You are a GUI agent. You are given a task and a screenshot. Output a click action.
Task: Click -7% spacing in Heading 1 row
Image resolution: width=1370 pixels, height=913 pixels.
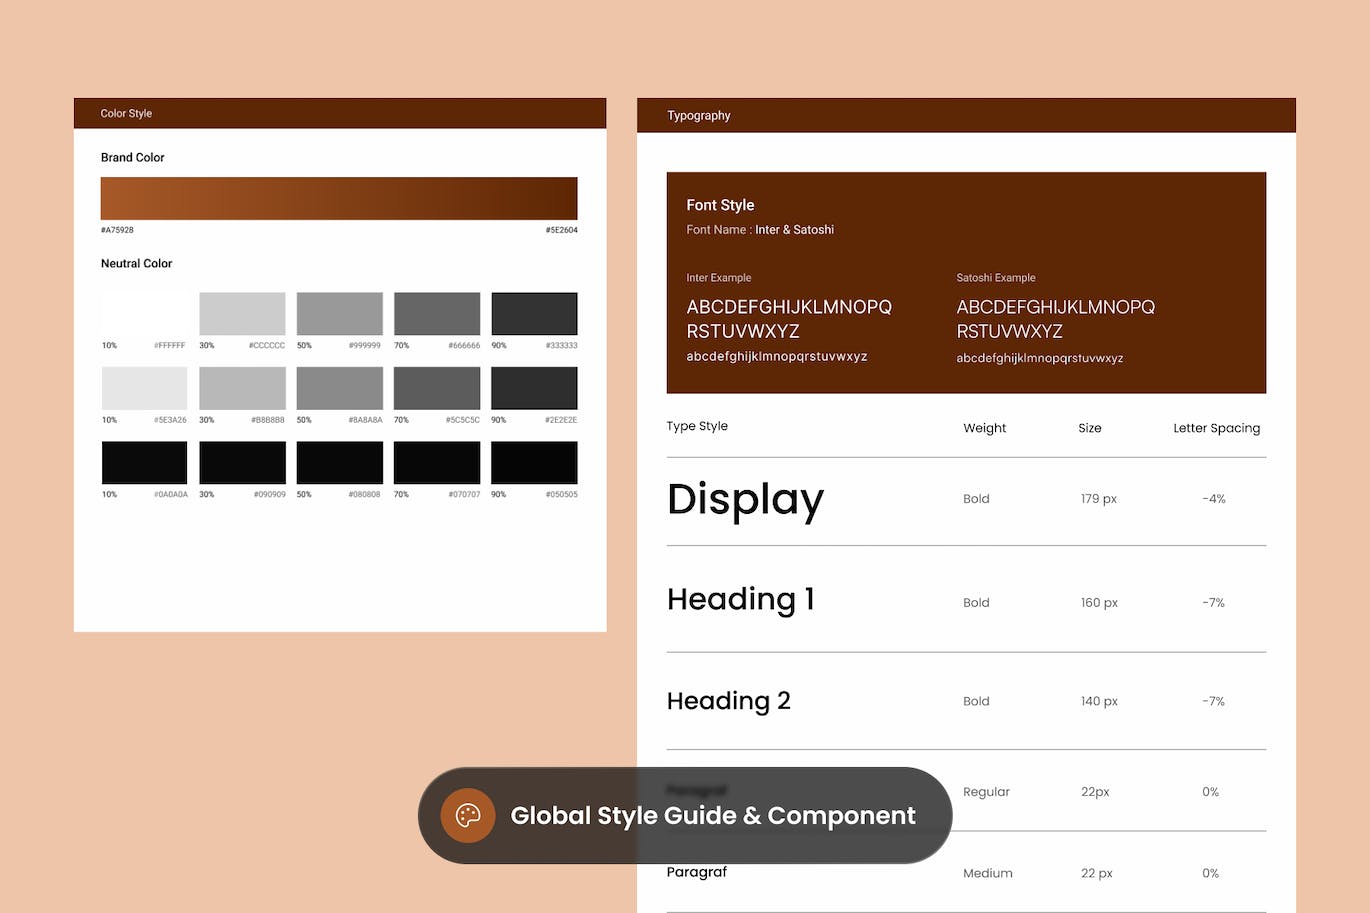1214,603
